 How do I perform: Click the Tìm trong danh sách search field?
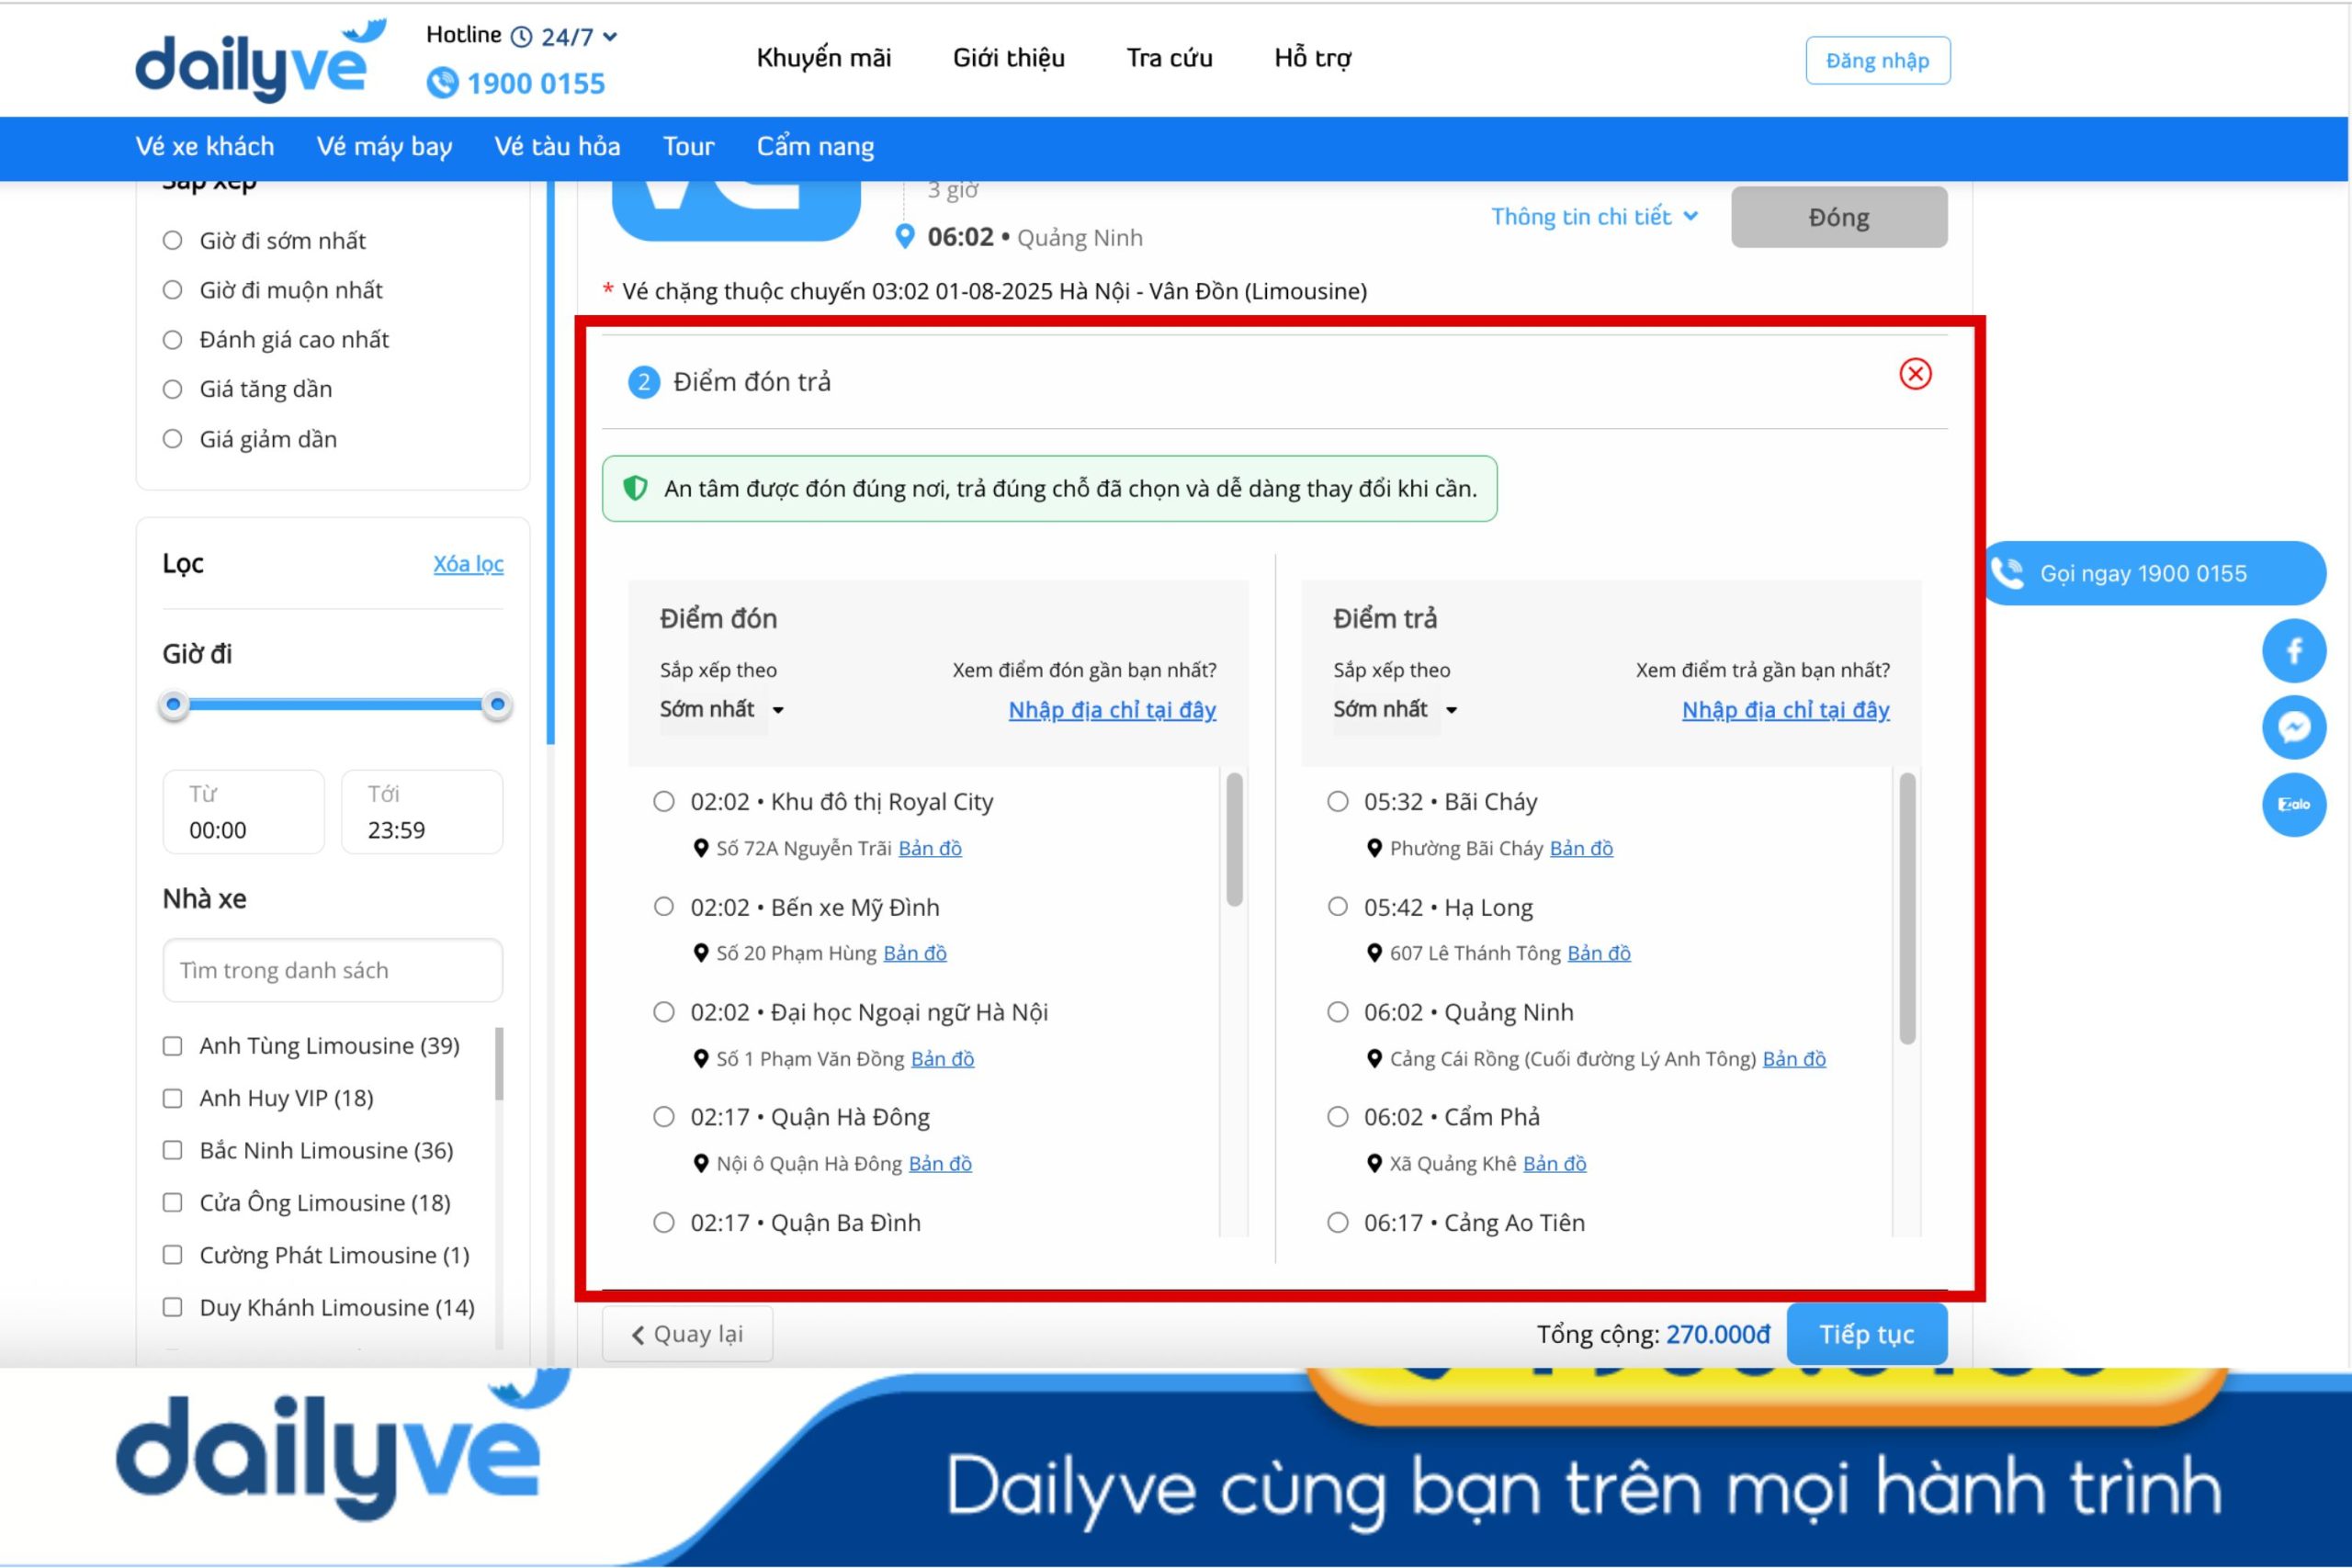tap(332, 970)
